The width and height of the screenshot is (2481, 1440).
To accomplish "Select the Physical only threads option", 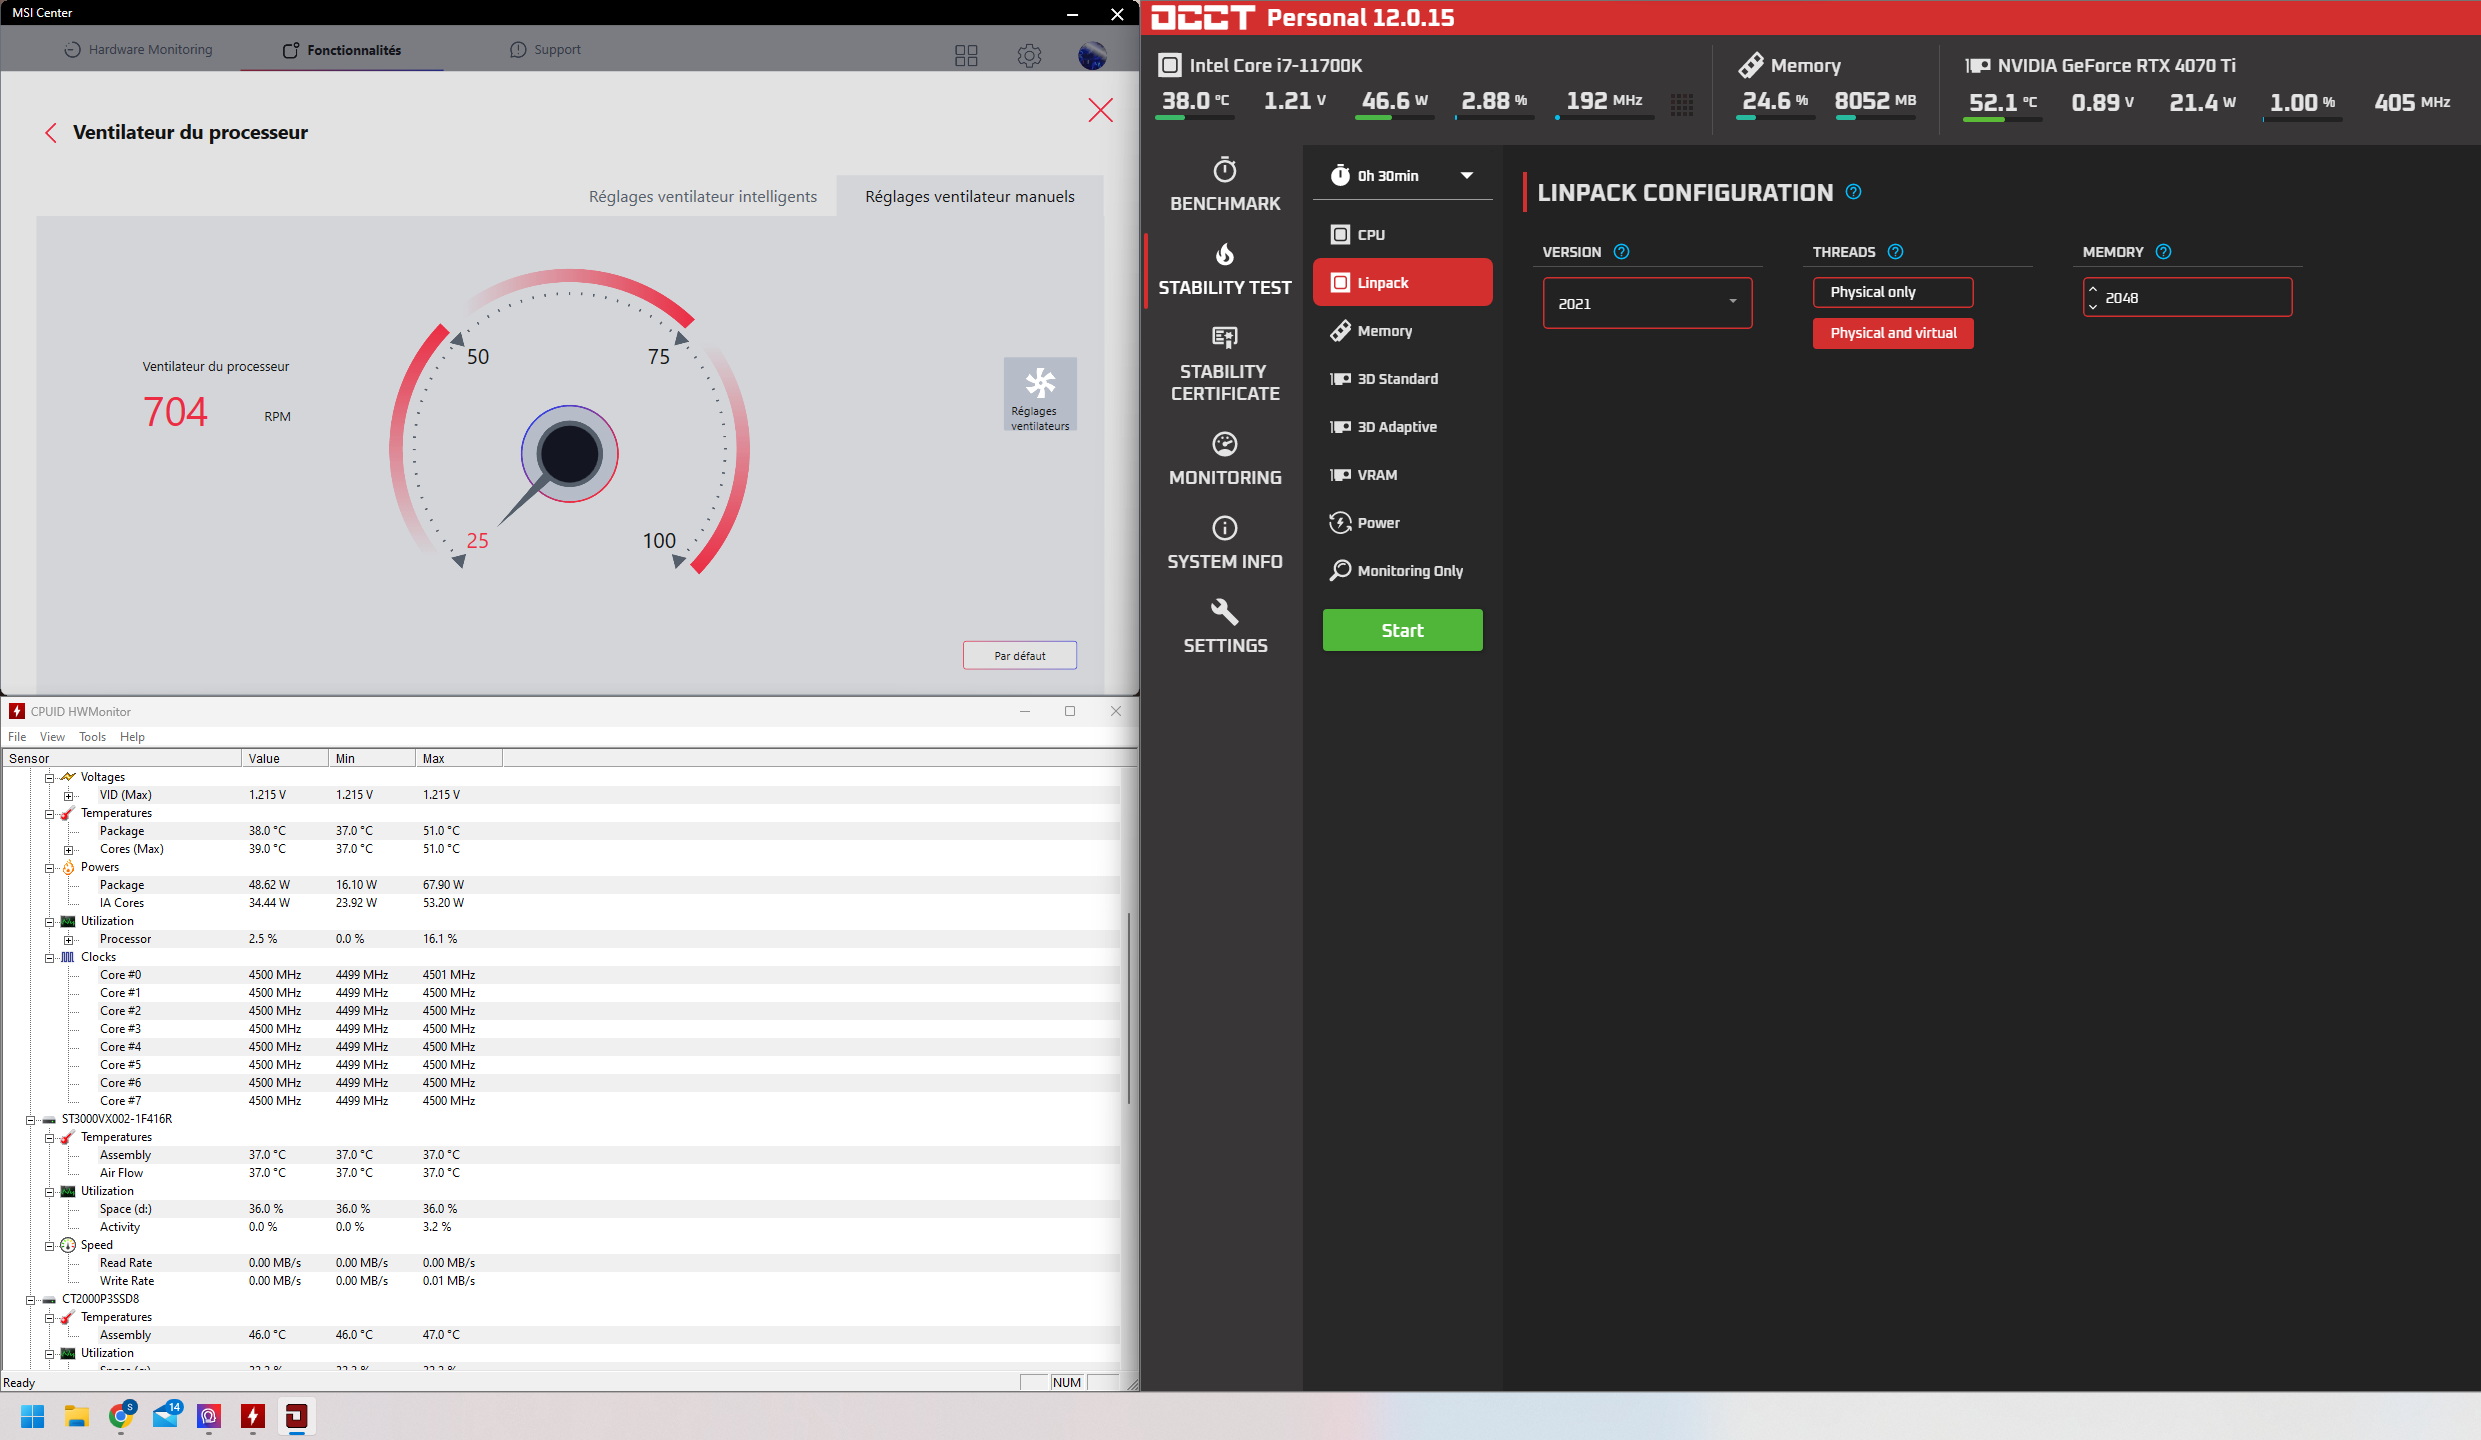I will [x=1892, y=292].
